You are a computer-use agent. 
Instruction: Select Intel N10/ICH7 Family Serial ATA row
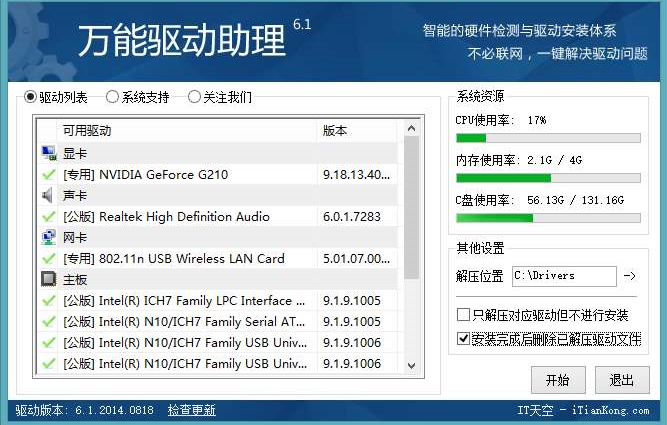[x=219, y=321]
